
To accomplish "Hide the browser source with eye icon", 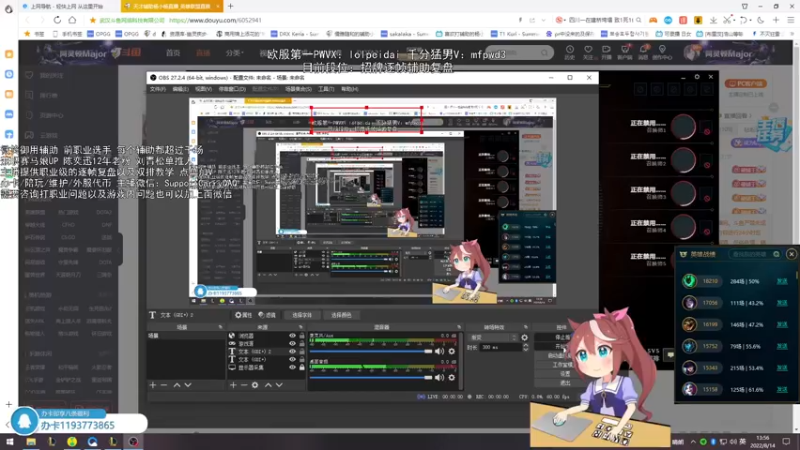I will tap(292, 336).
